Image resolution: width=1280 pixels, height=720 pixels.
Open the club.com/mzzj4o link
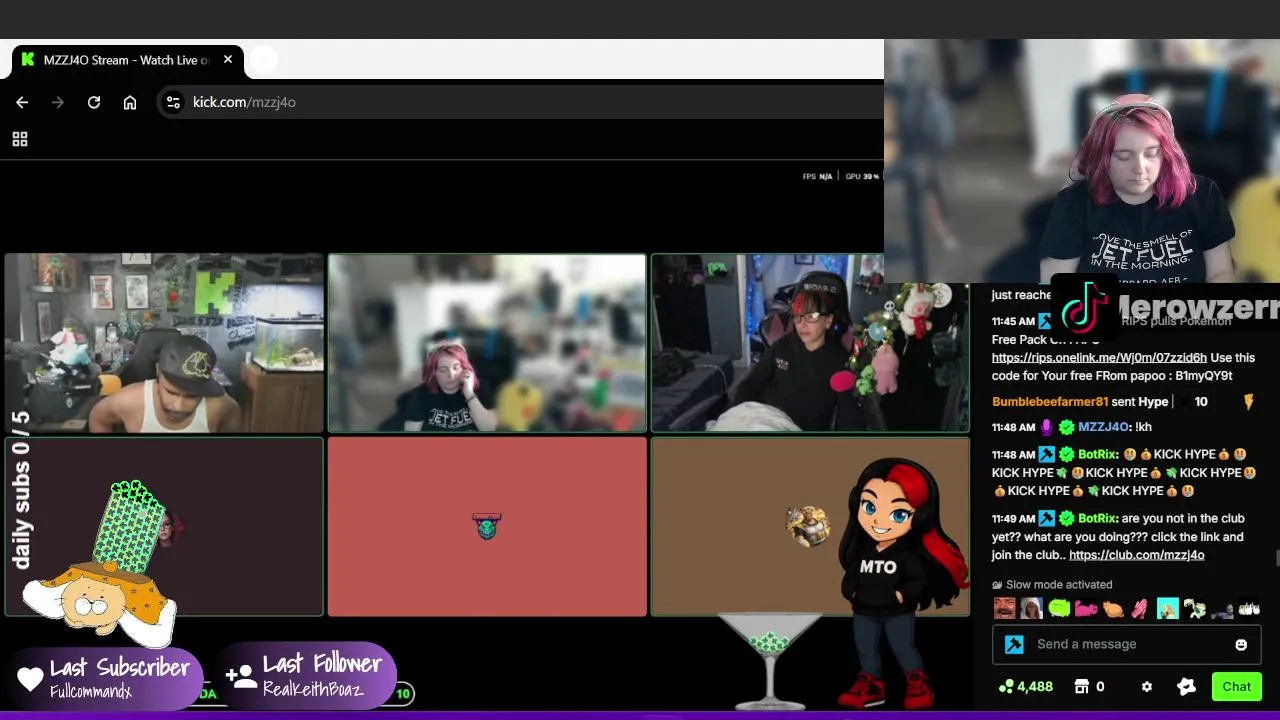pos(1137,555)
